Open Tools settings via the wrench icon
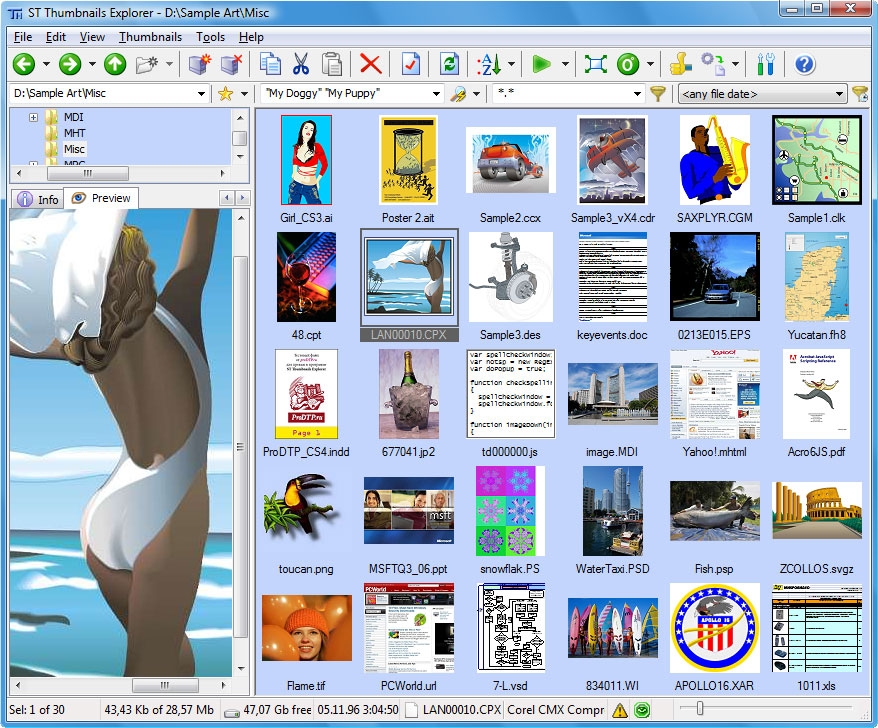878x728 pixels. [x=767, y=64]
